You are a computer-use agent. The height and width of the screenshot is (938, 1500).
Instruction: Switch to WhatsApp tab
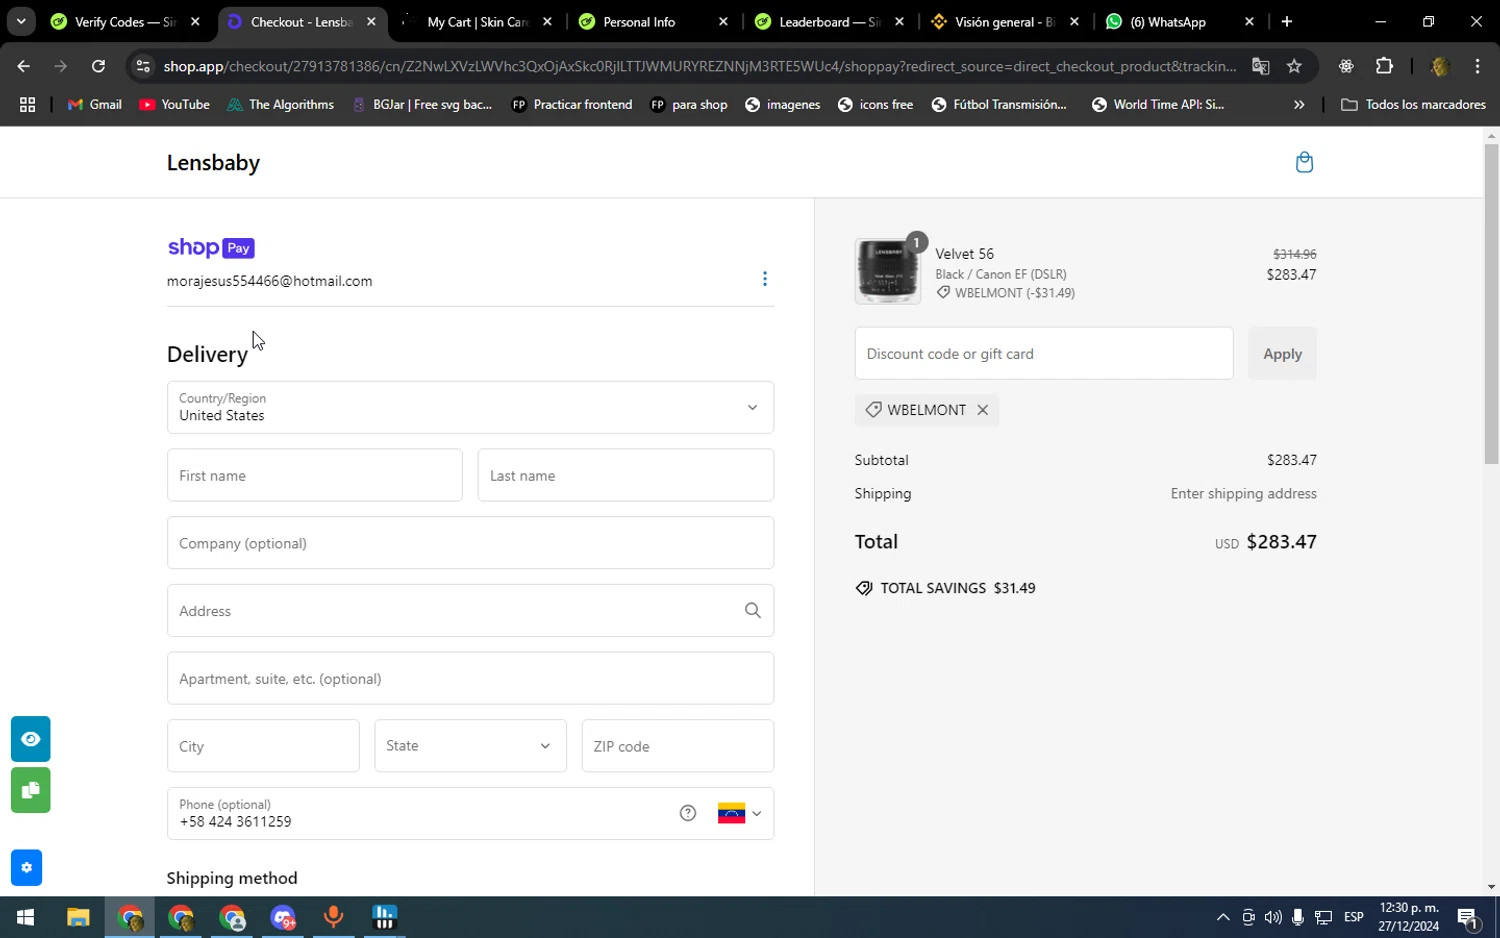pos(1168,21)
